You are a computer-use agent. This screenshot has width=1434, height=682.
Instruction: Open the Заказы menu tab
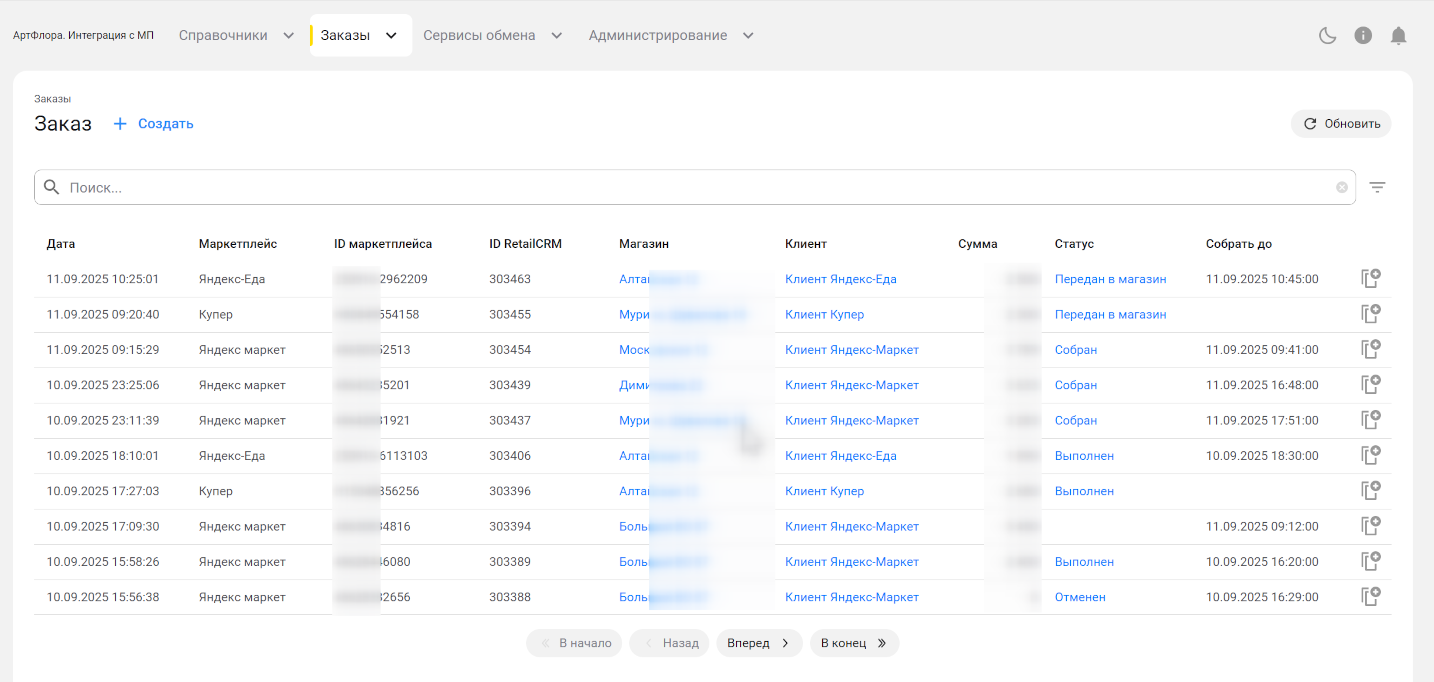(x=359, y=36)
